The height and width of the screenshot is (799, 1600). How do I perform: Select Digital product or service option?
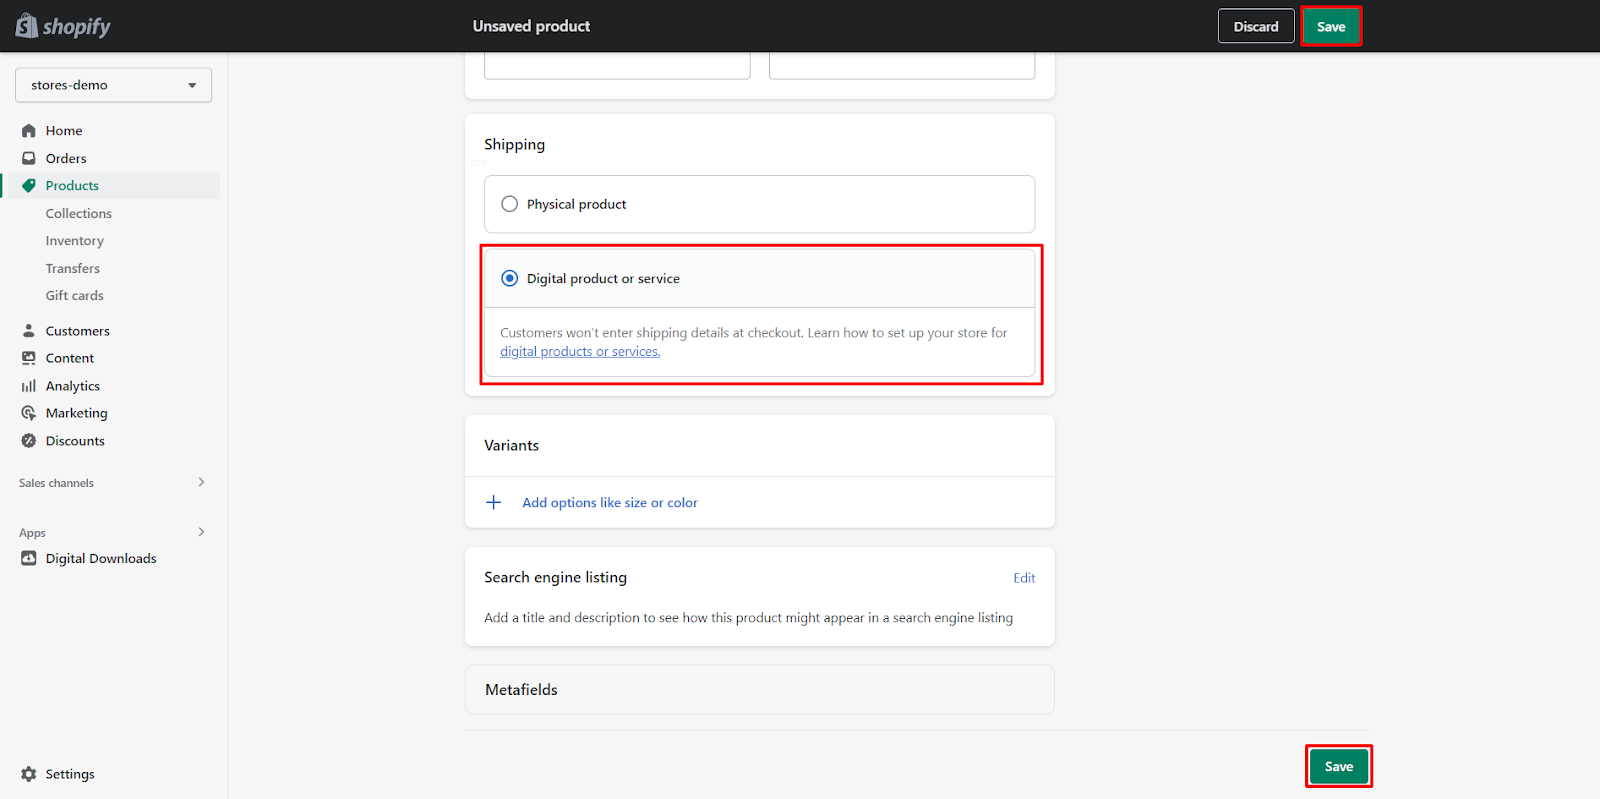tap(510, 279)
